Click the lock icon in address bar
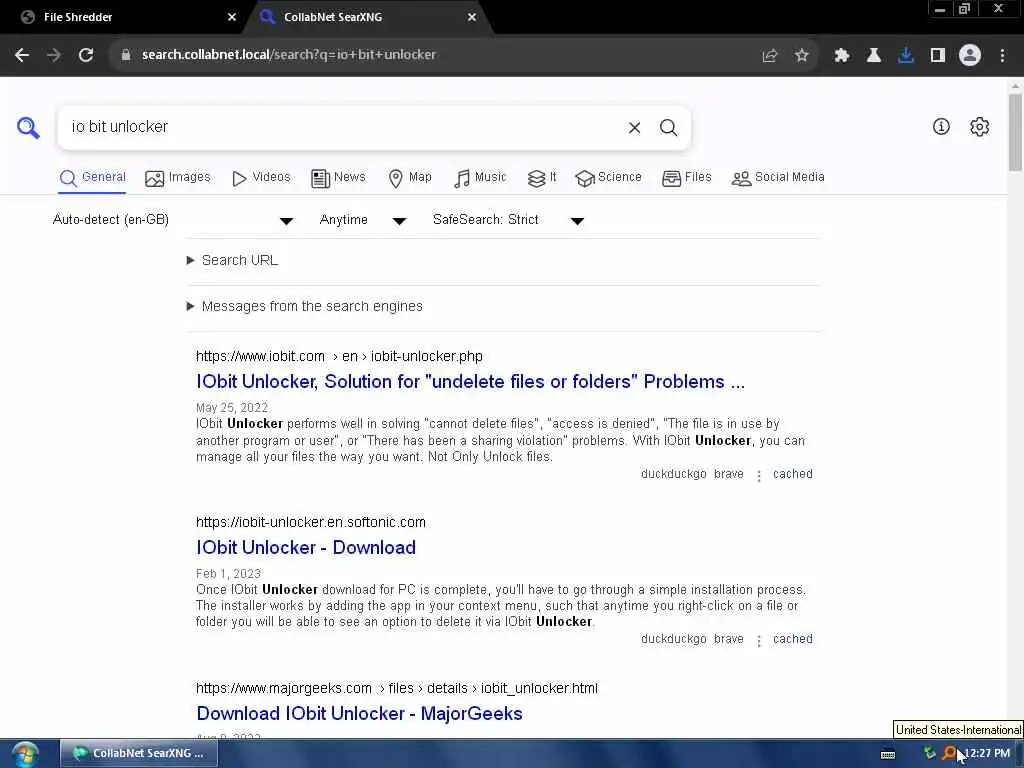 click(126, 55)
